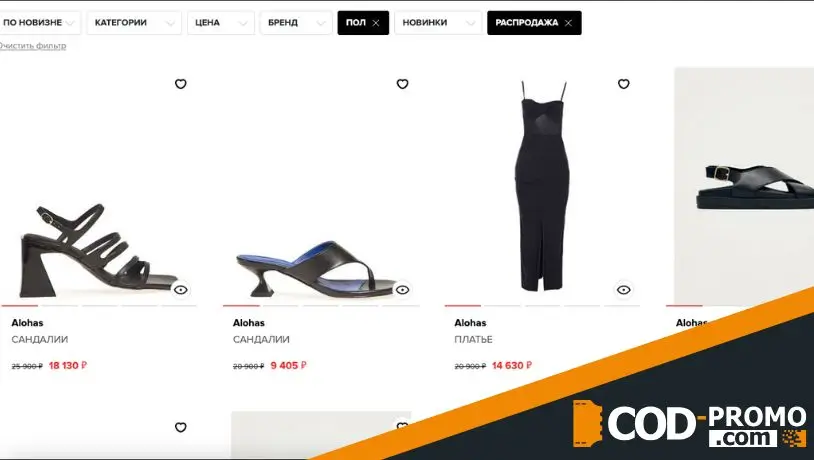Remove РАСПРОДАЖА filter with the X icon
The height and width of the screenshot is (460, 814).
(568, 23)
